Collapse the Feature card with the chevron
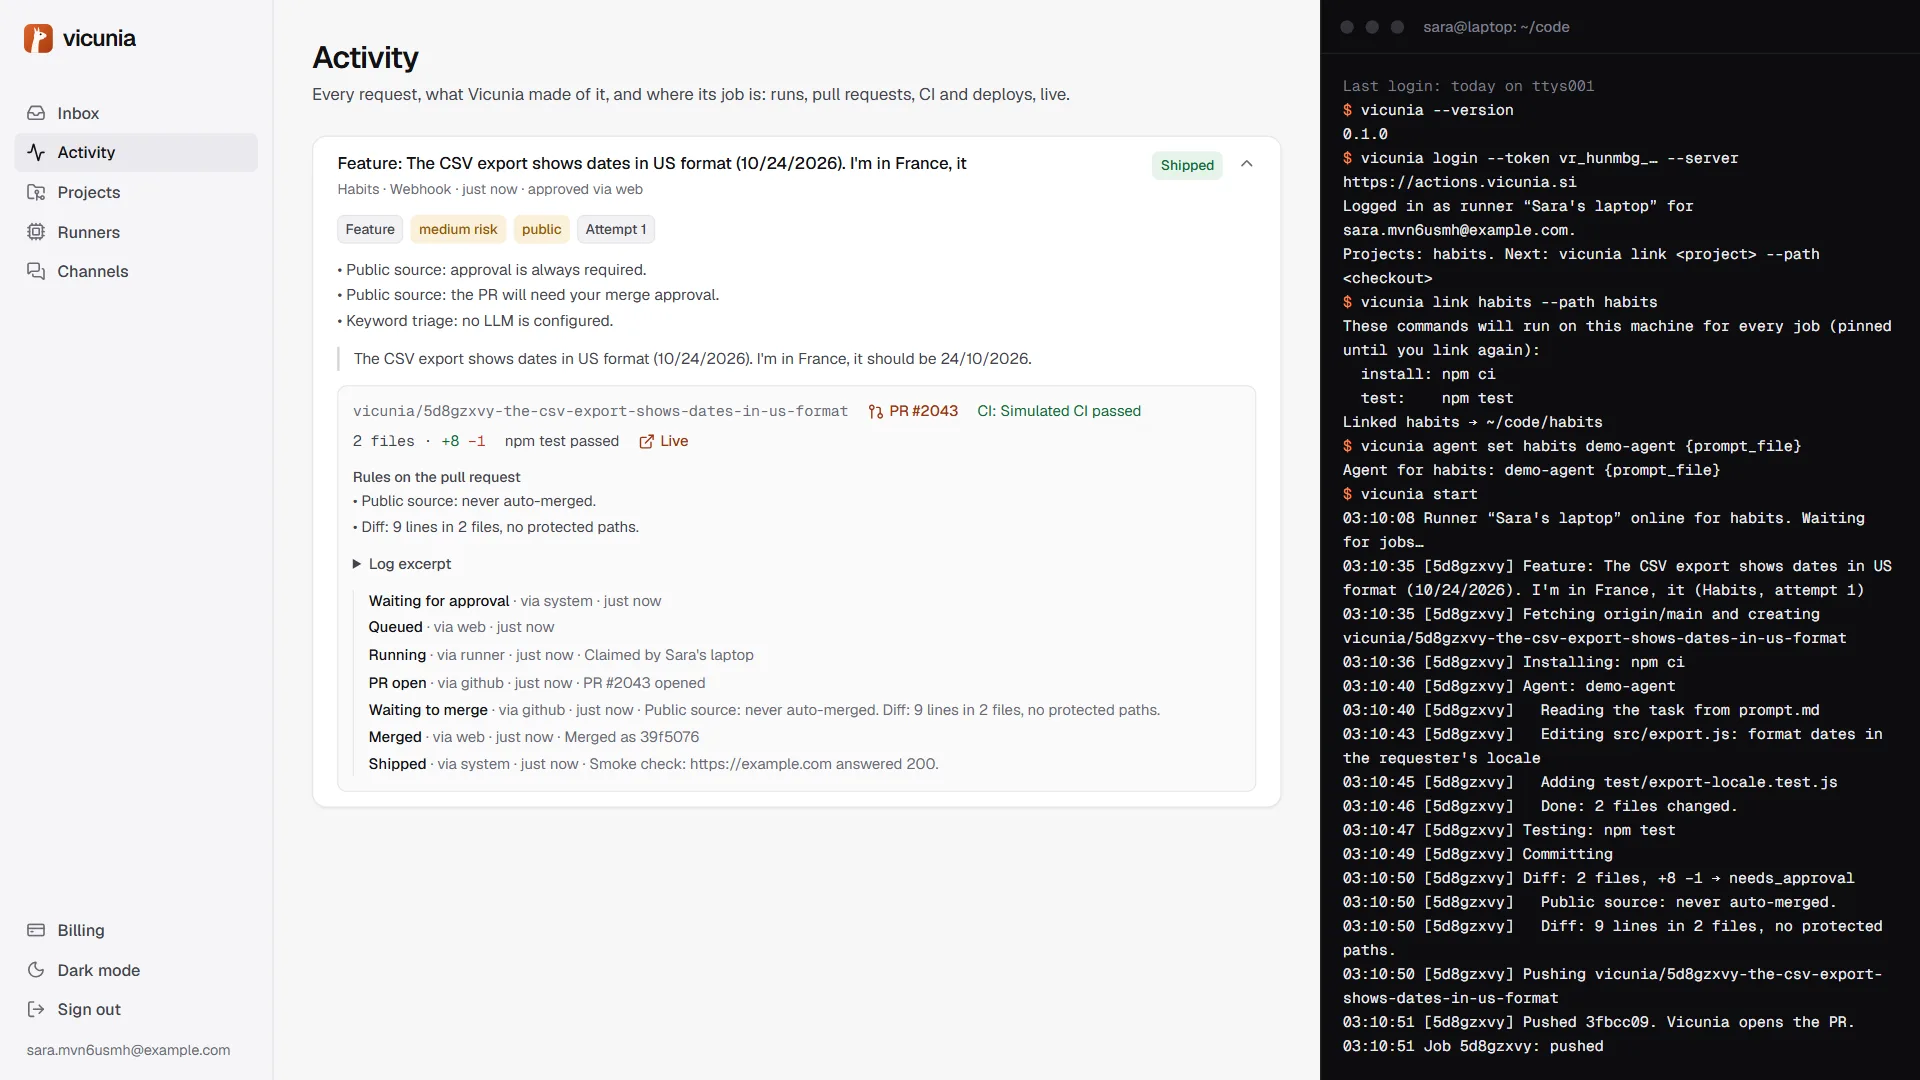 coord(1246,164)
